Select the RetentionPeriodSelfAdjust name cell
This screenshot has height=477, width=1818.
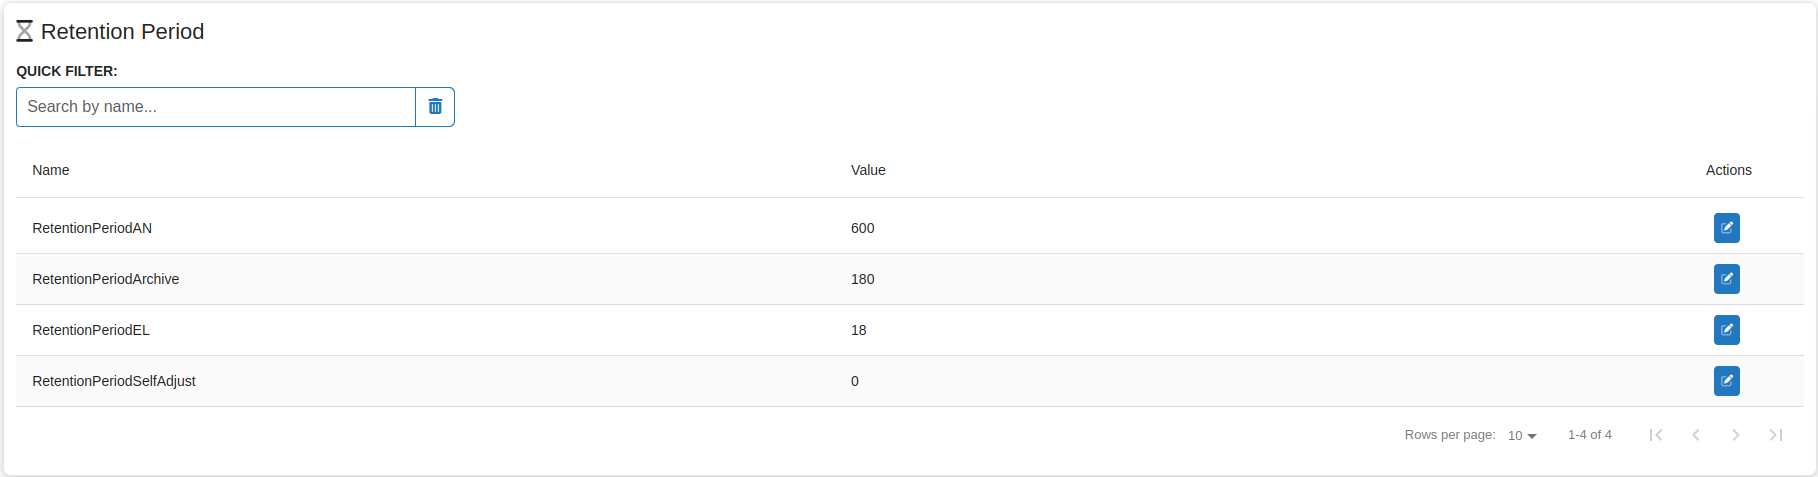tap(114, 381)
